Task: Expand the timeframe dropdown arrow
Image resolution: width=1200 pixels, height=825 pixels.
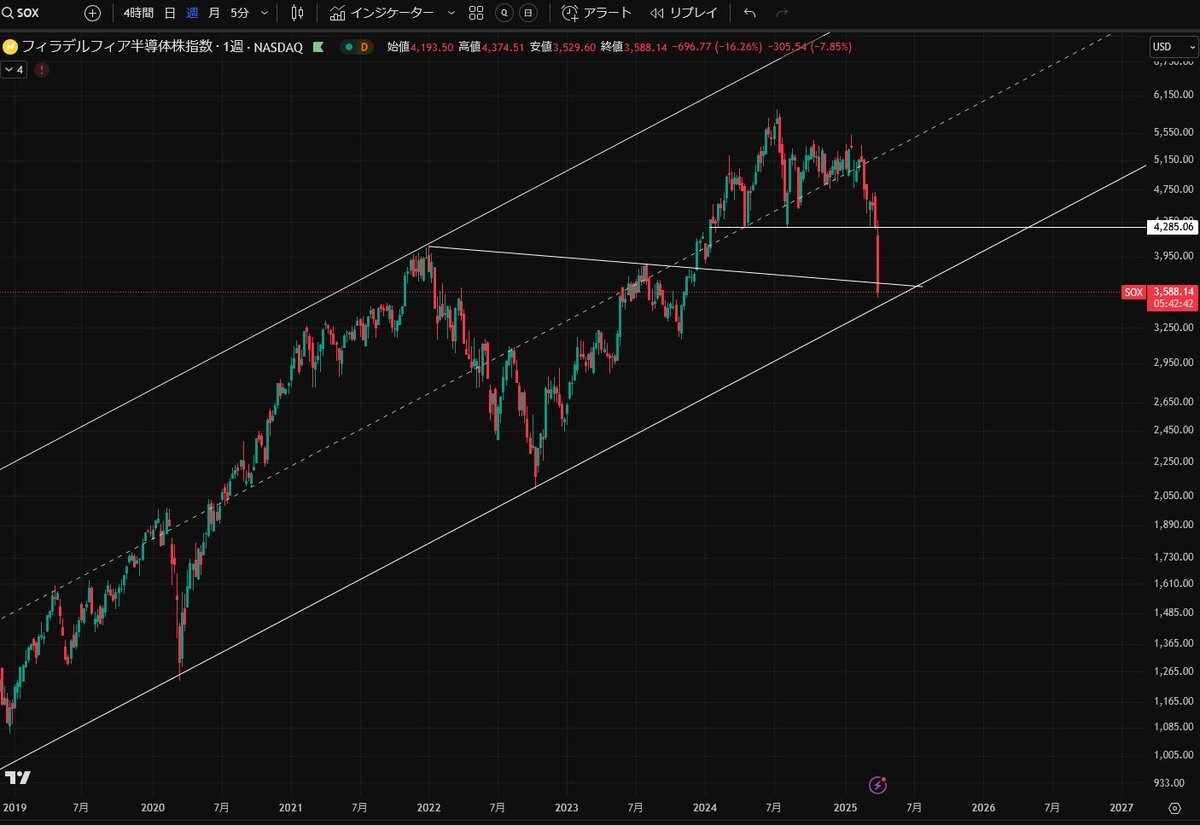Action: [x=264, y=13]
